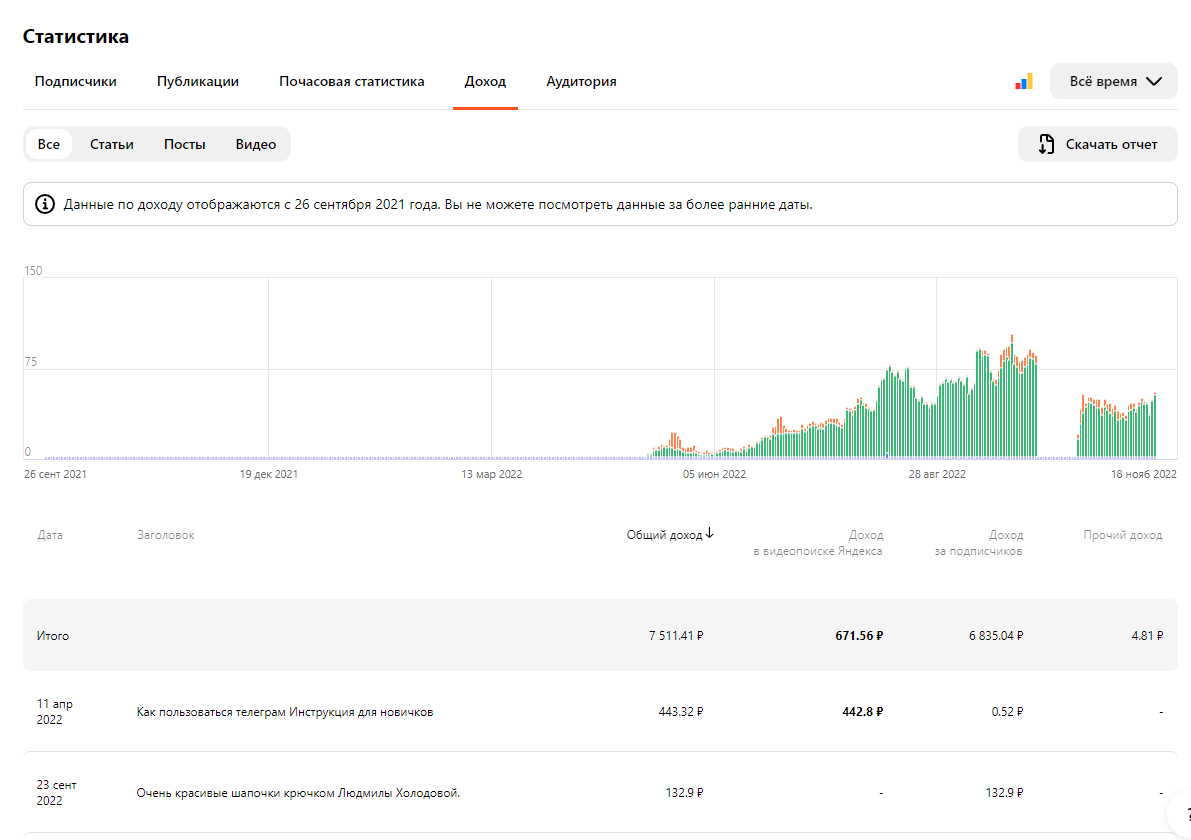This screenshot has width=1191, height=840.
Task: Click the 442.8 ₽ video search cell
Action: tap(862, 712)
